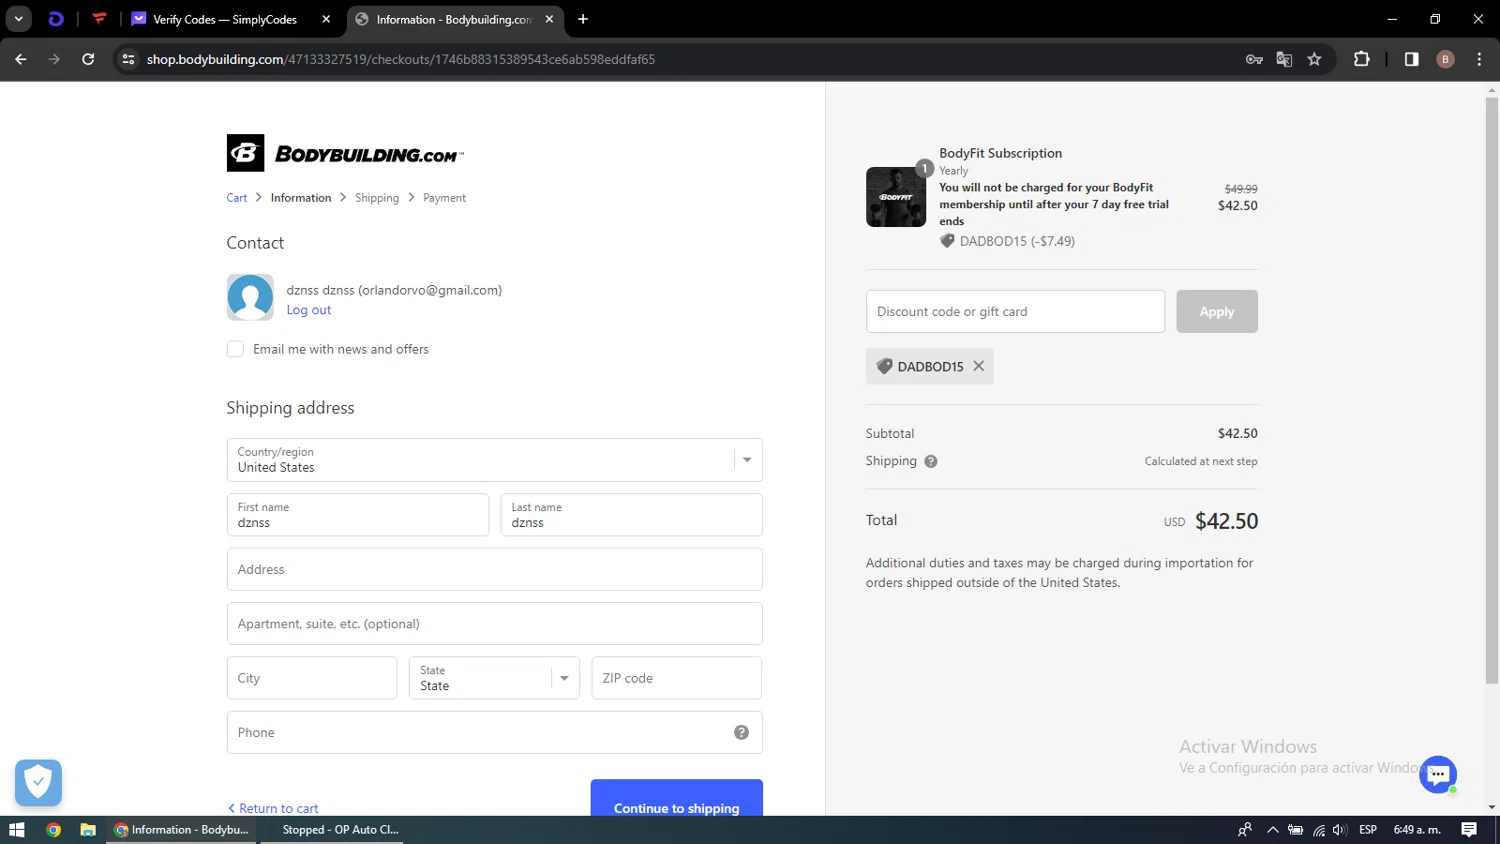
Task: Remove the DADBOD15 discount code
Action: (979, 366)
